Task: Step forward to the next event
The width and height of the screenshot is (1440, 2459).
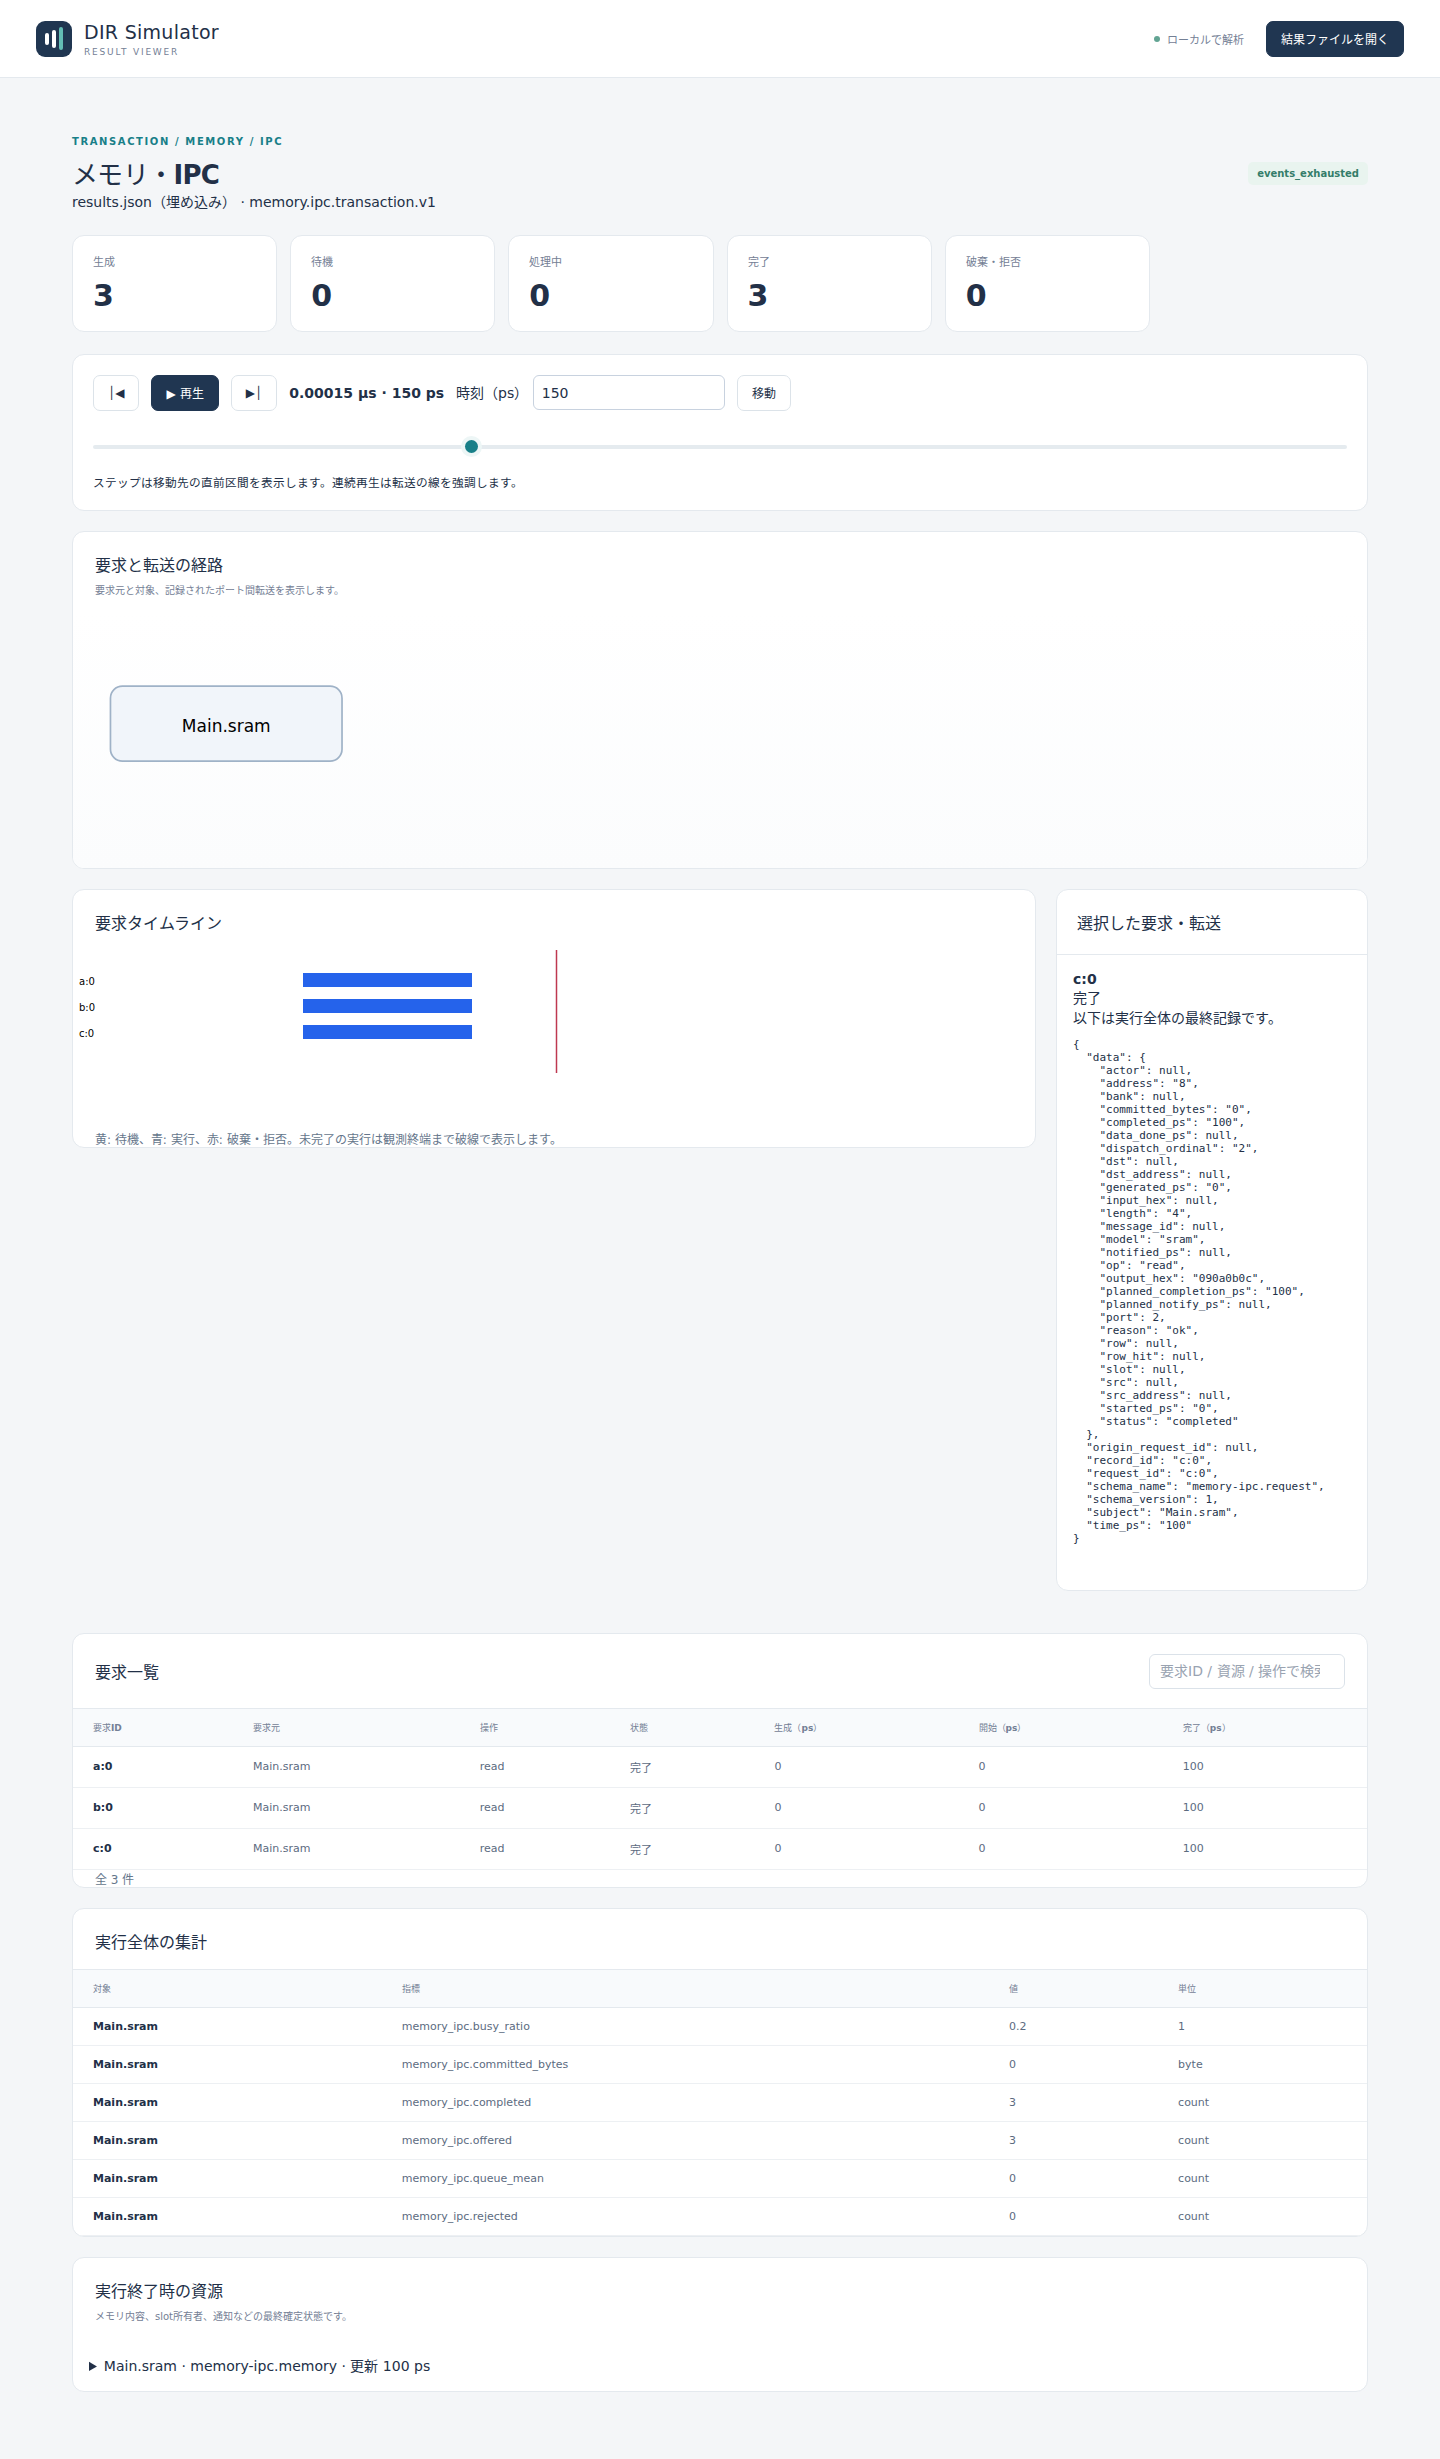Action: pyautogui.click(x=254, y=393)
